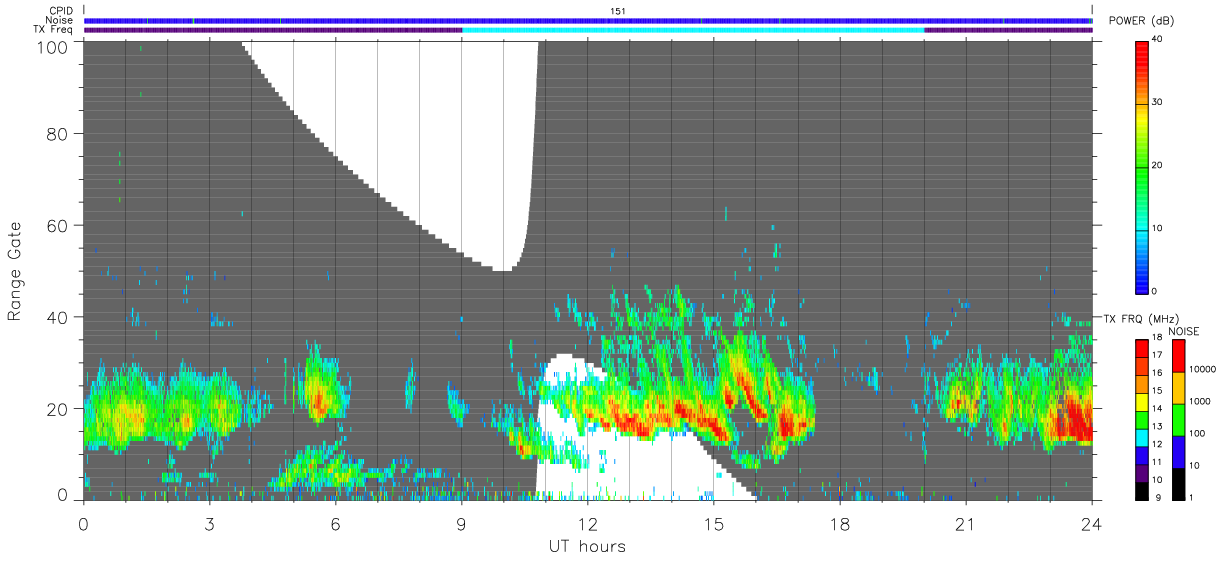Screen dimensions: 1228x567
Task: Click the 24 tick on UT hours axis
Action: [x=1091, y=523]
